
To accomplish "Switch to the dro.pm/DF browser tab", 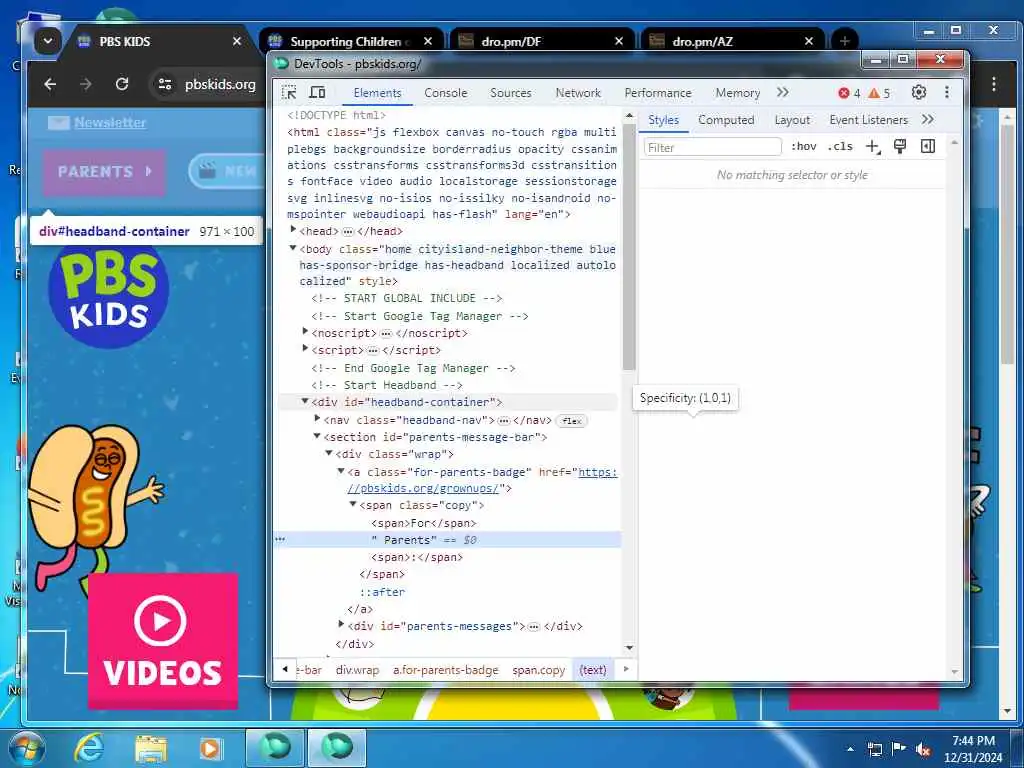I will pyautogui.click(x=541, y=41).
